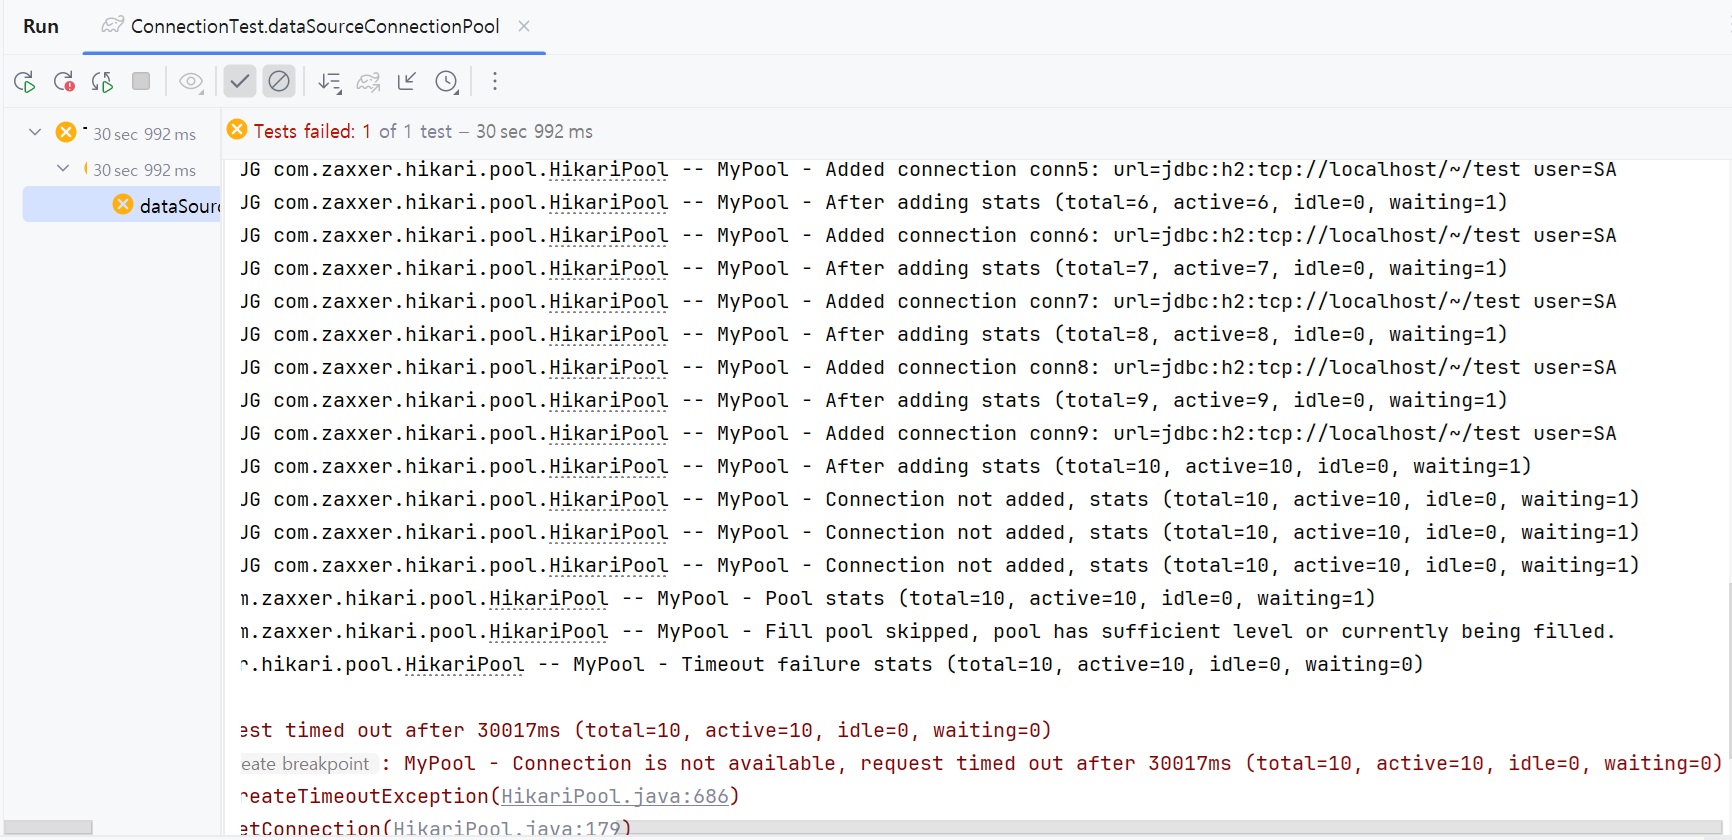Select the dataSource failed test item
The image size is (1732, 840).
click(x=170, y=206)
